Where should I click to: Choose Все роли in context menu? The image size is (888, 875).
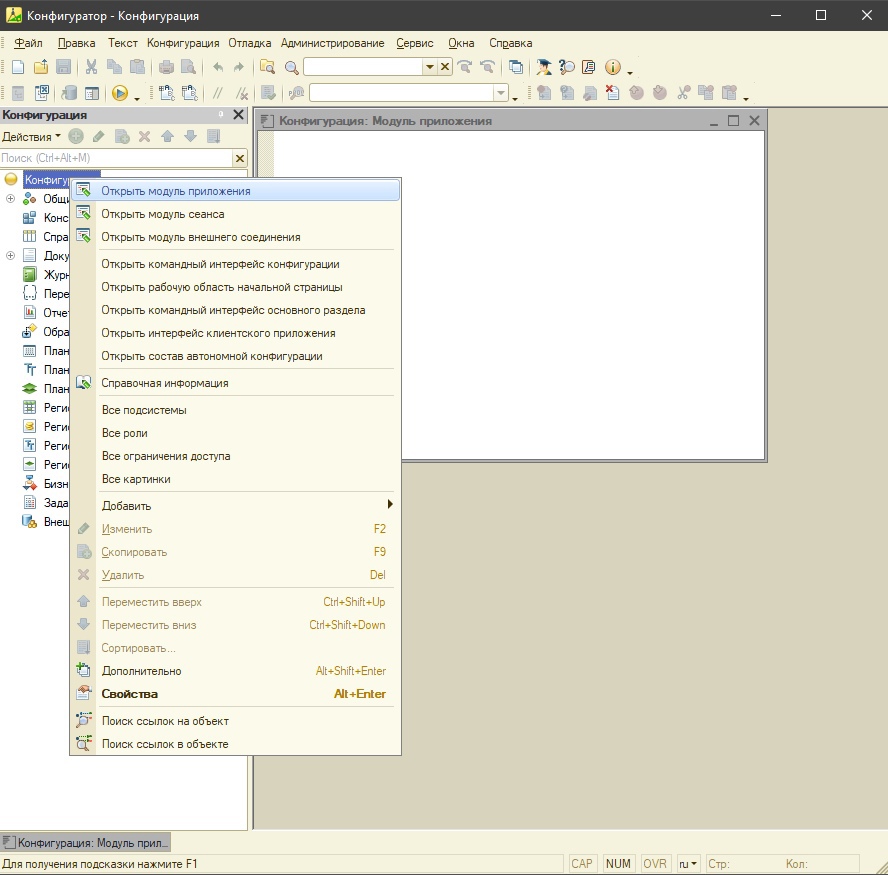tap(235, 433)
